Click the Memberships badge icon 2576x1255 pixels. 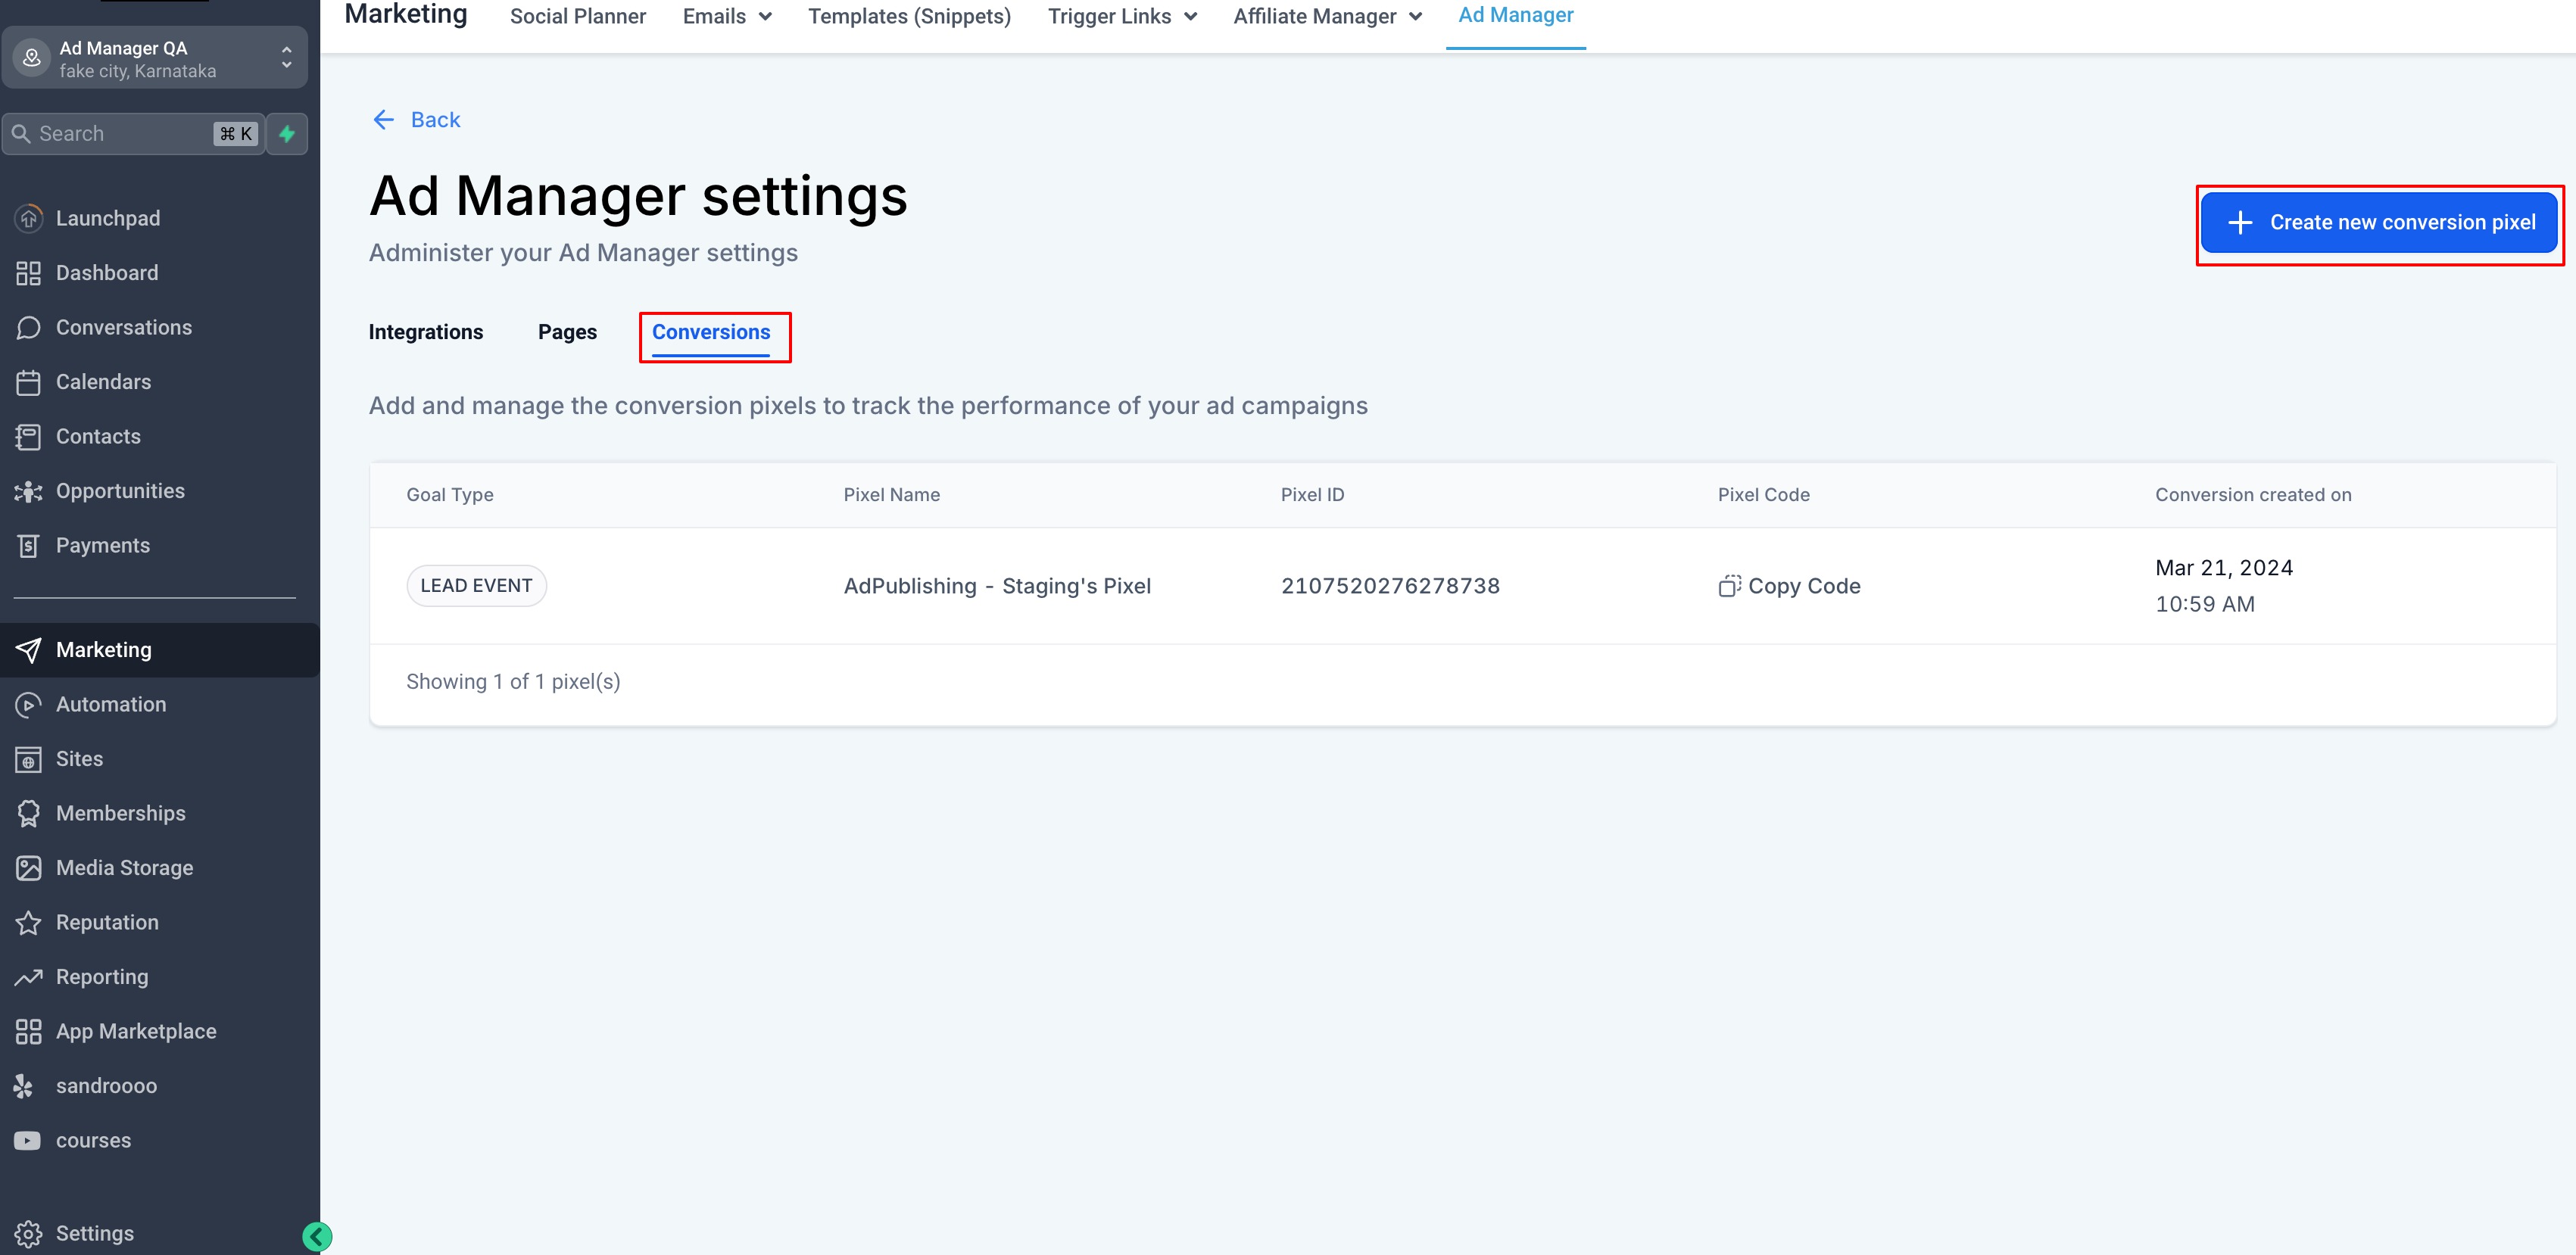[x=29, y=813]
